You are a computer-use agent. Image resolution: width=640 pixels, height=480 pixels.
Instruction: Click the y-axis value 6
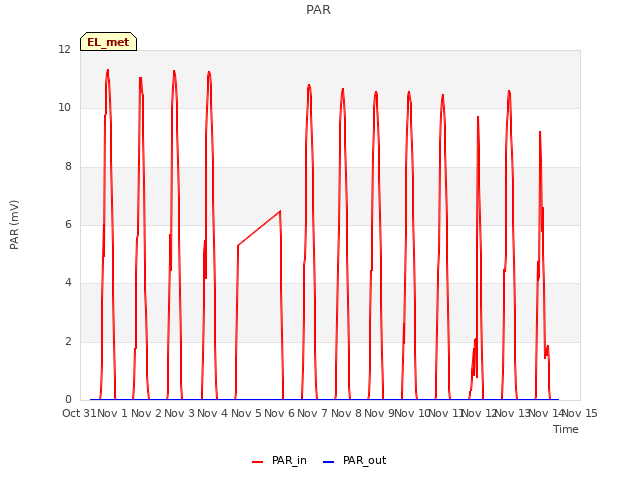coord(68,224)
